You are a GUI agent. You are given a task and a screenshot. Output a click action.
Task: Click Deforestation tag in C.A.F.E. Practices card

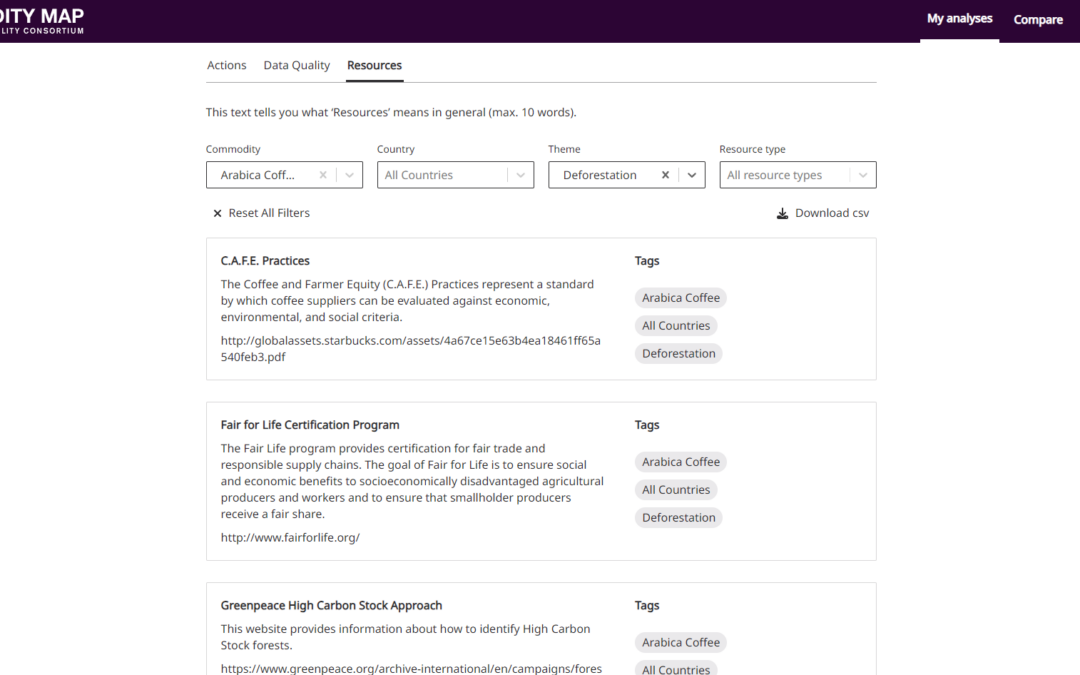click(678, 353)
